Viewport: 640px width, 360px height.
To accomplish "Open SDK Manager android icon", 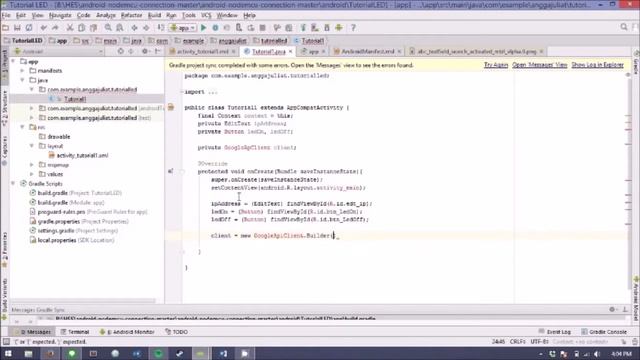I will (x=339, y=28).
